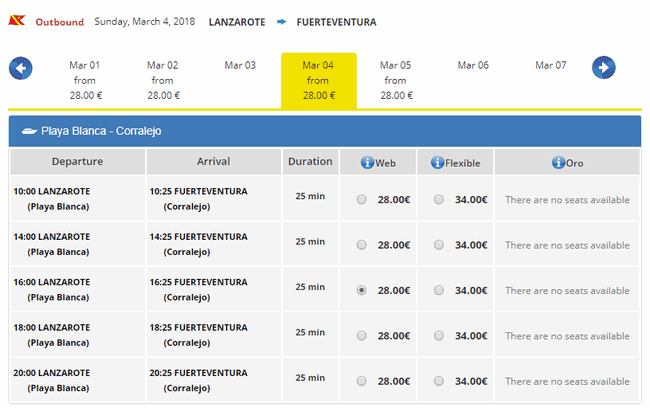This screenshot has width=650, height=408.
Task: Select Flexible fare for 16:00 departure
Action: 439,290
